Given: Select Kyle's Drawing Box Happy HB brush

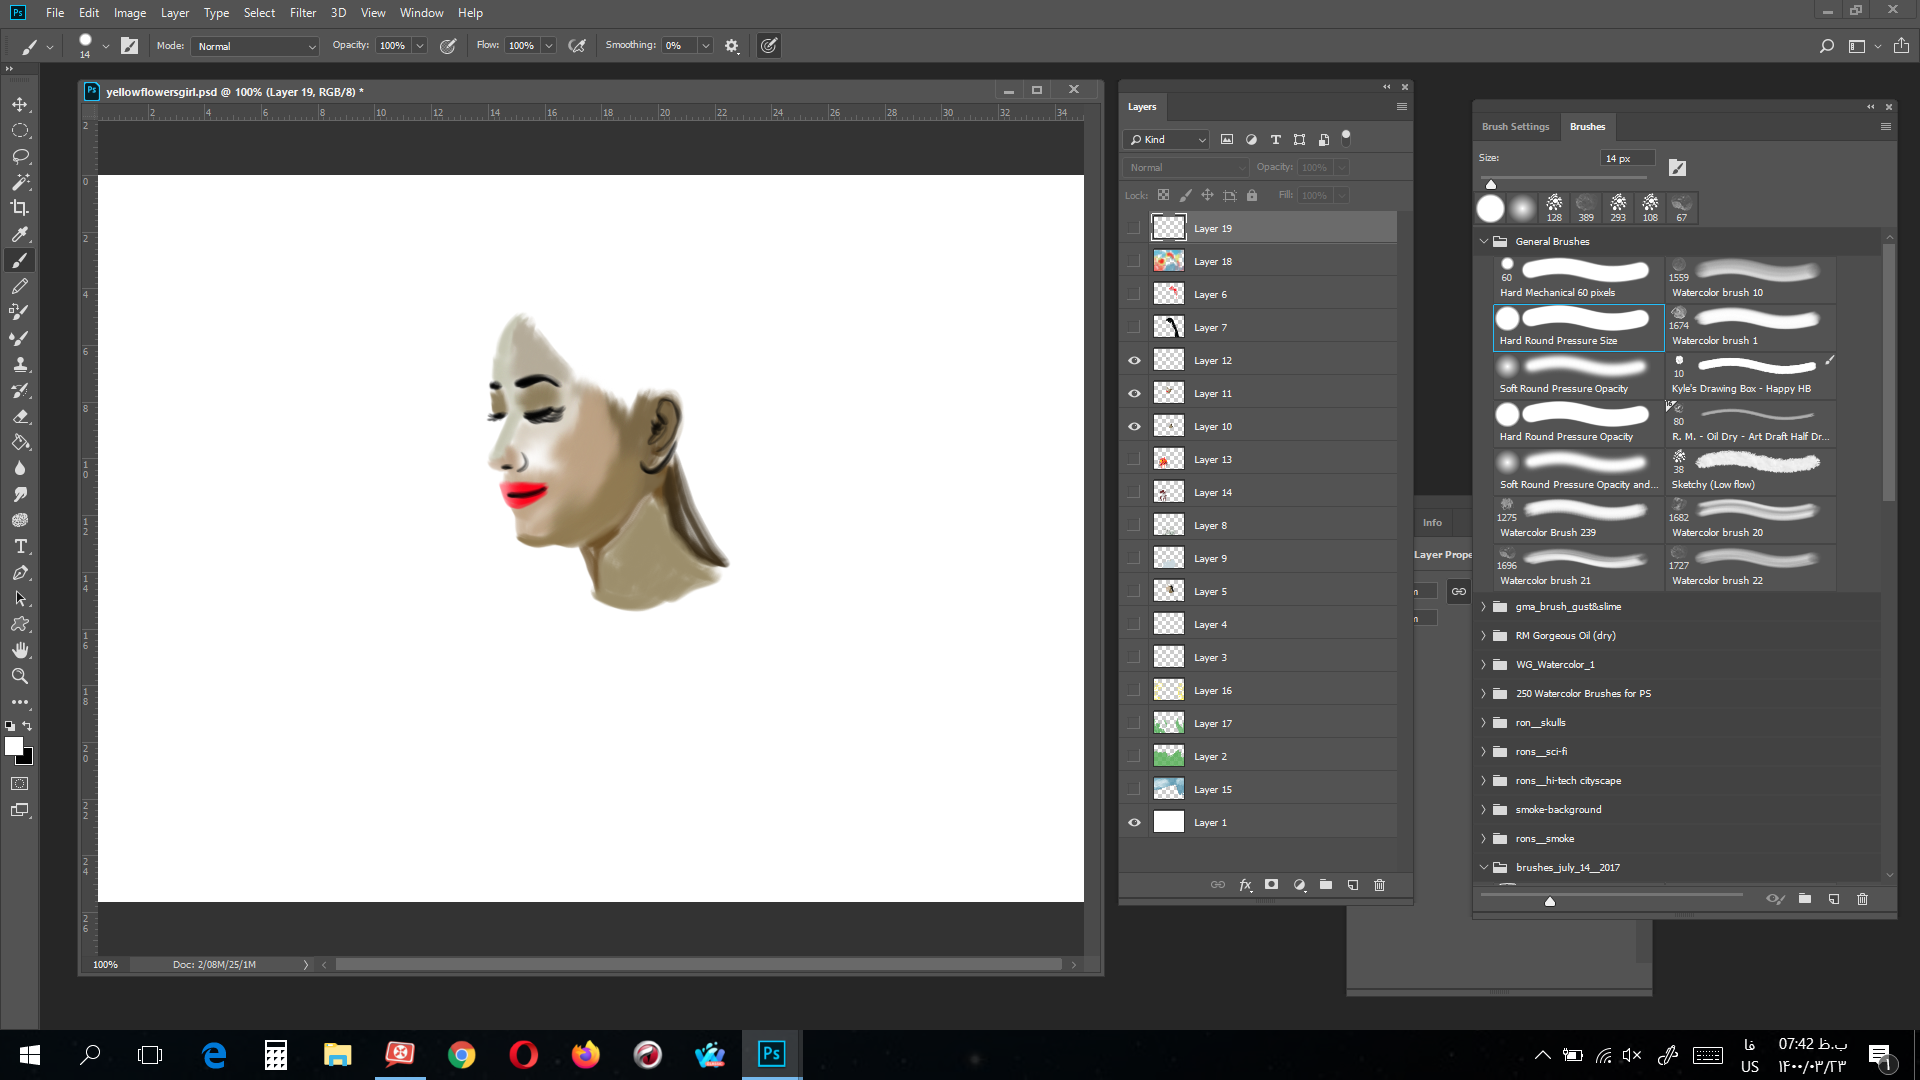Looking at the screenshot, I should (x=1751, y=376).
